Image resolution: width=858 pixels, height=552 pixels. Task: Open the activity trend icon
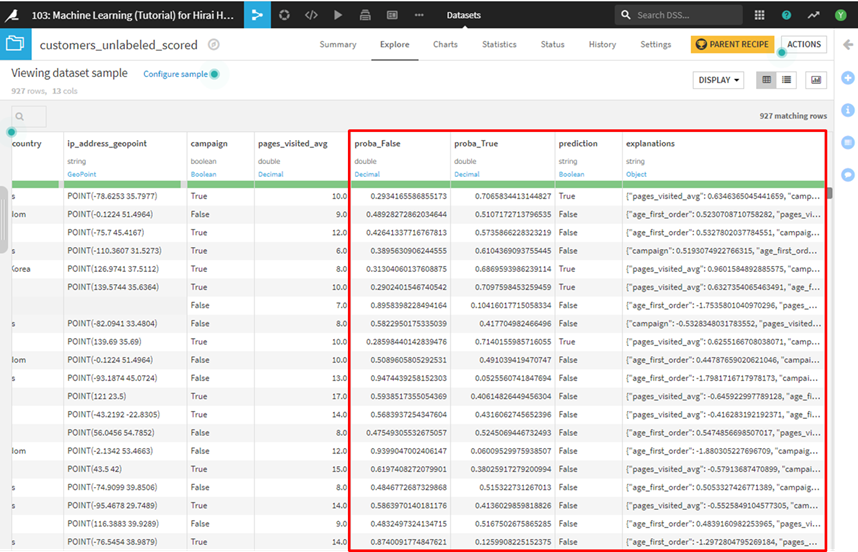(x=813, y=15)
